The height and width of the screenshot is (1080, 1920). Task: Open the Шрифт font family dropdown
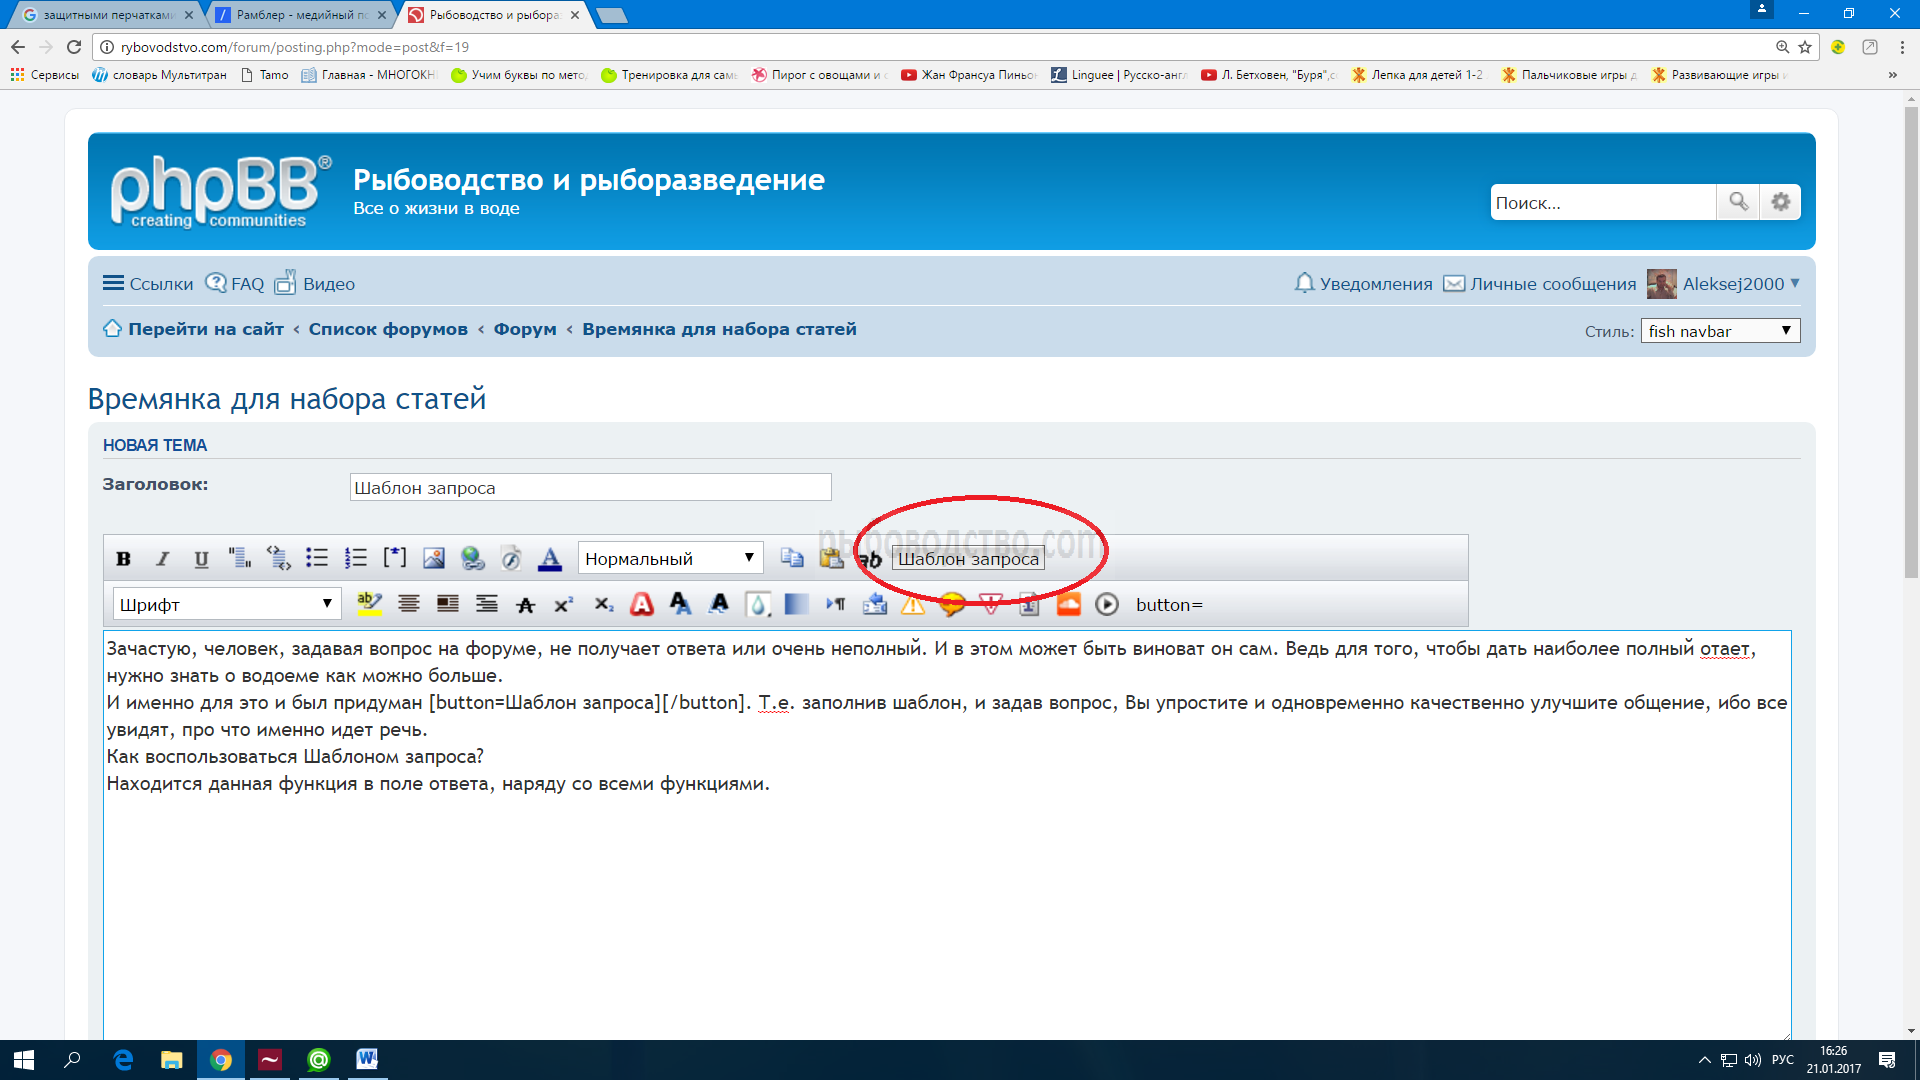coord(226,604)
